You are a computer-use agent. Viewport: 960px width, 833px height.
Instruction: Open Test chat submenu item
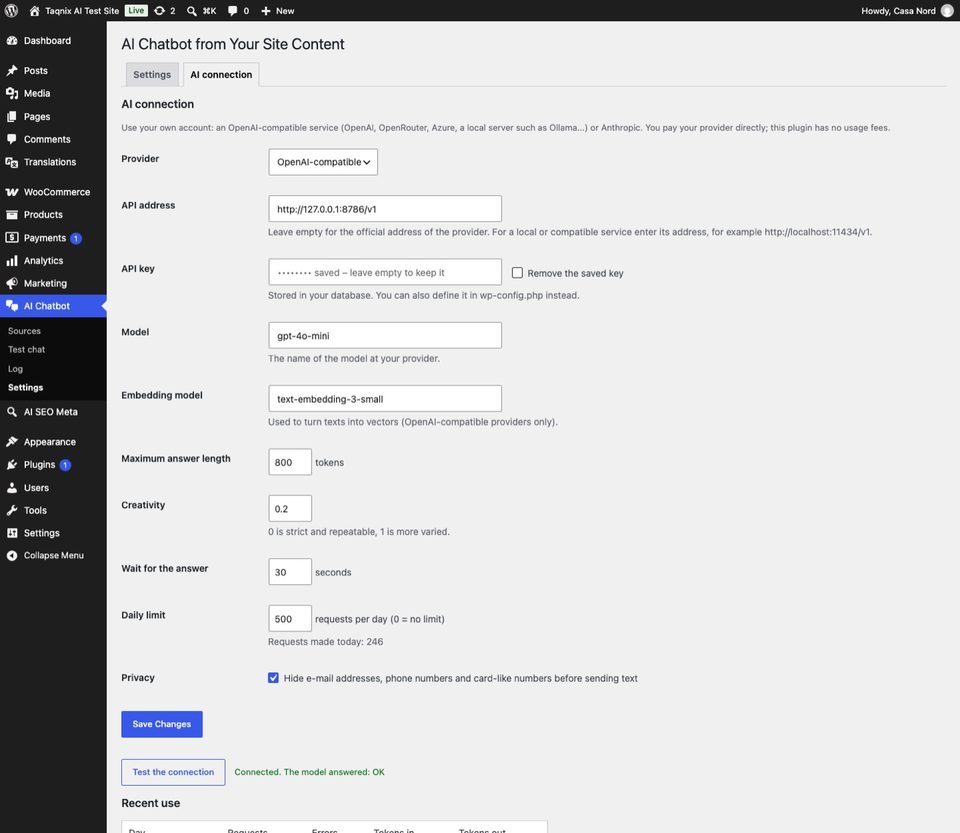pyautogui.click(x=26, y=349)
